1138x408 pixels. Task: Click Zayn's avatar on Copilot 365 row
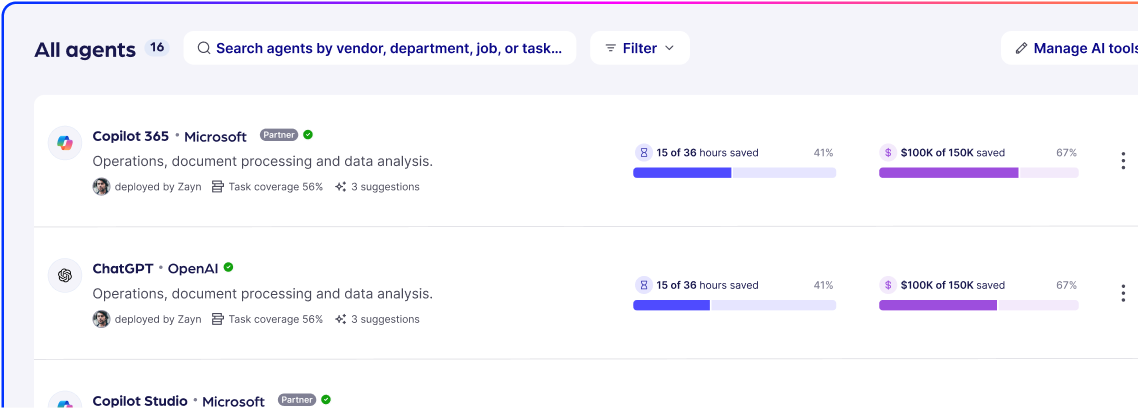[101, 187]
